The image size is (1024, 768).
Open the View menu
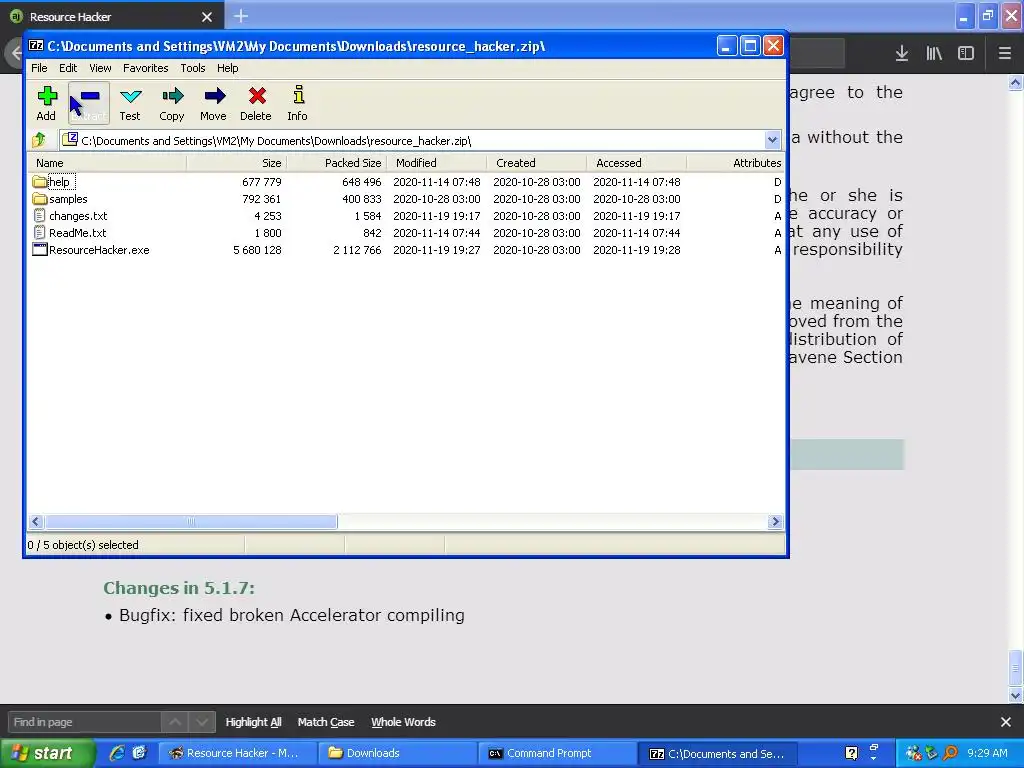100,68
